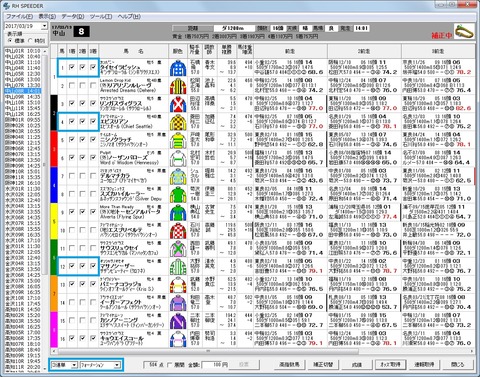Click the horseshoe logo icon at top right
This screenshot has width=480, height=377.
[464, 32]
